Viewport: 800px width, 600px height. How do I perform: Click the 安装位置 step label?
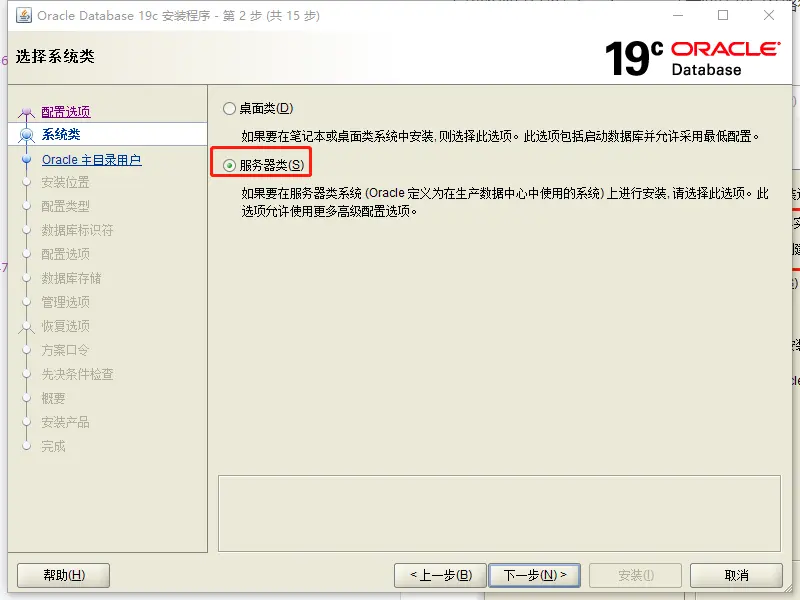(x=65, y=182)
